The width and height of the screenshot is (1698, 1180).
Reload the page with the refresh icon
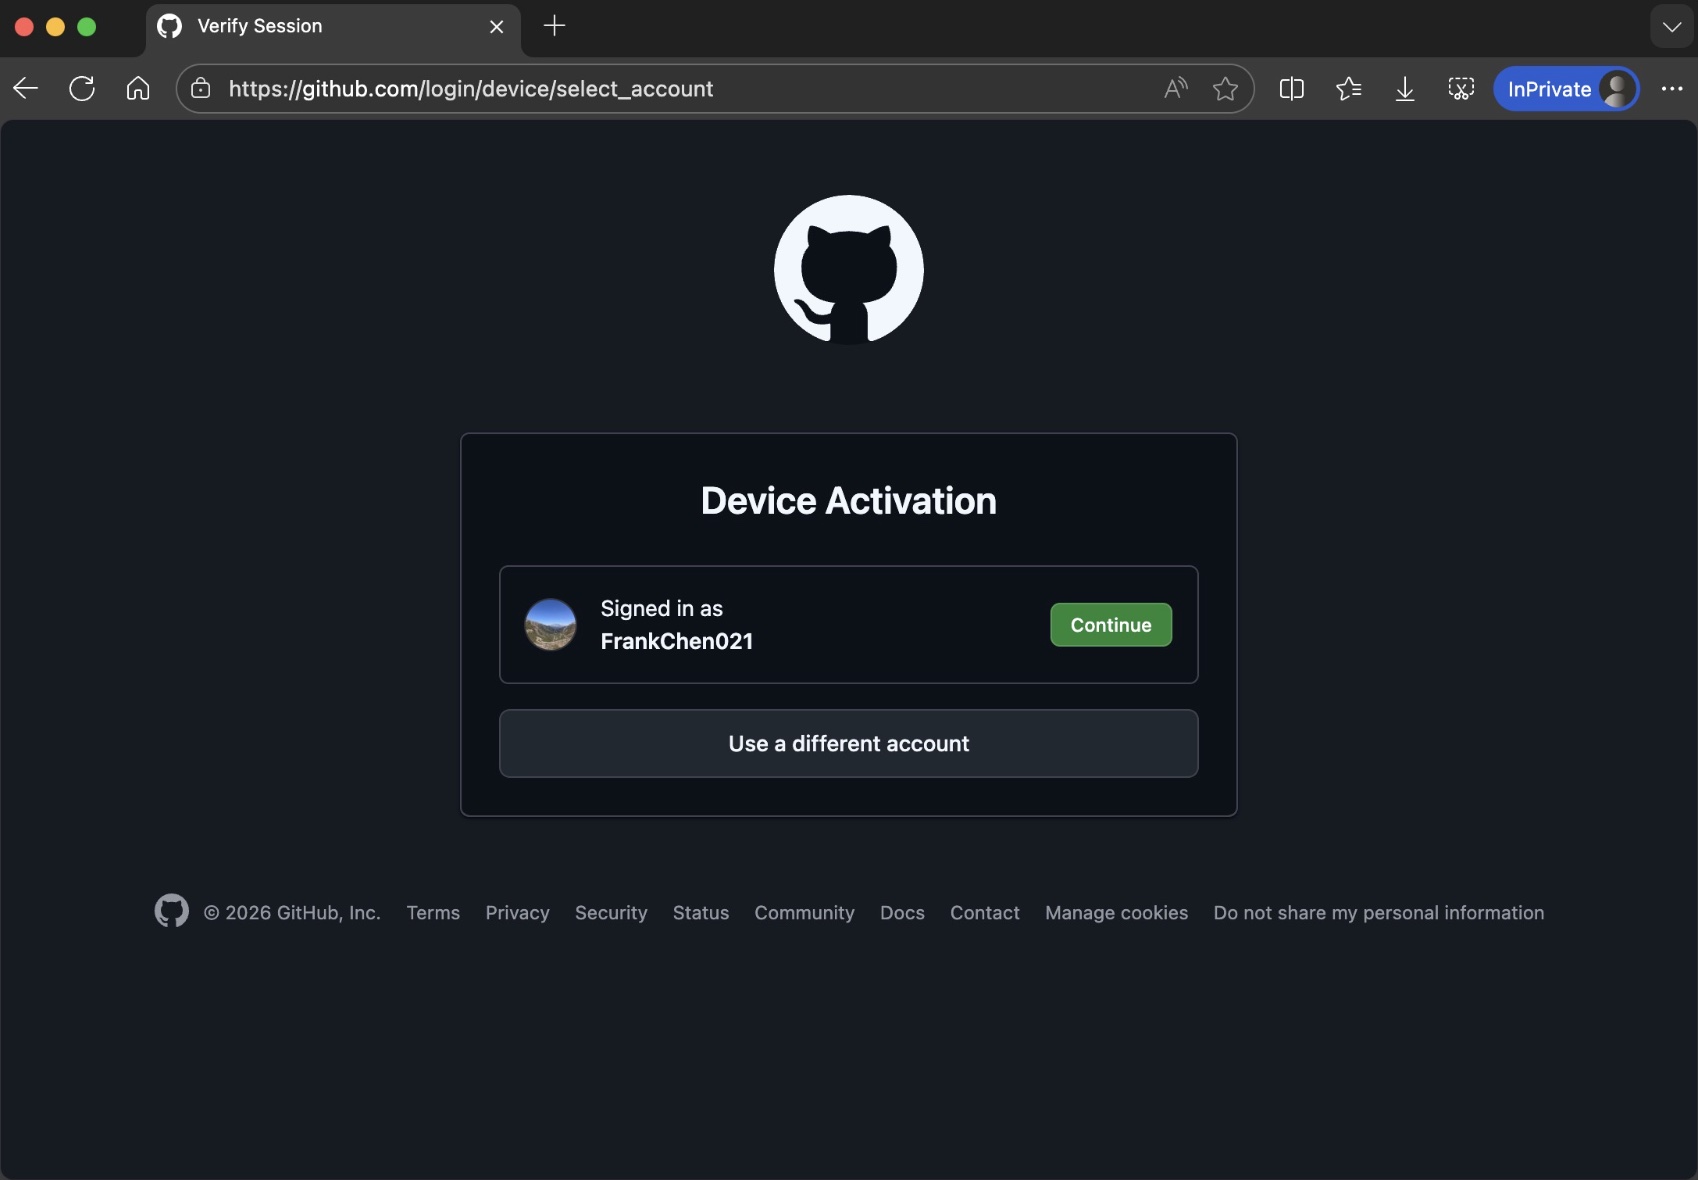tap(81, 88)
